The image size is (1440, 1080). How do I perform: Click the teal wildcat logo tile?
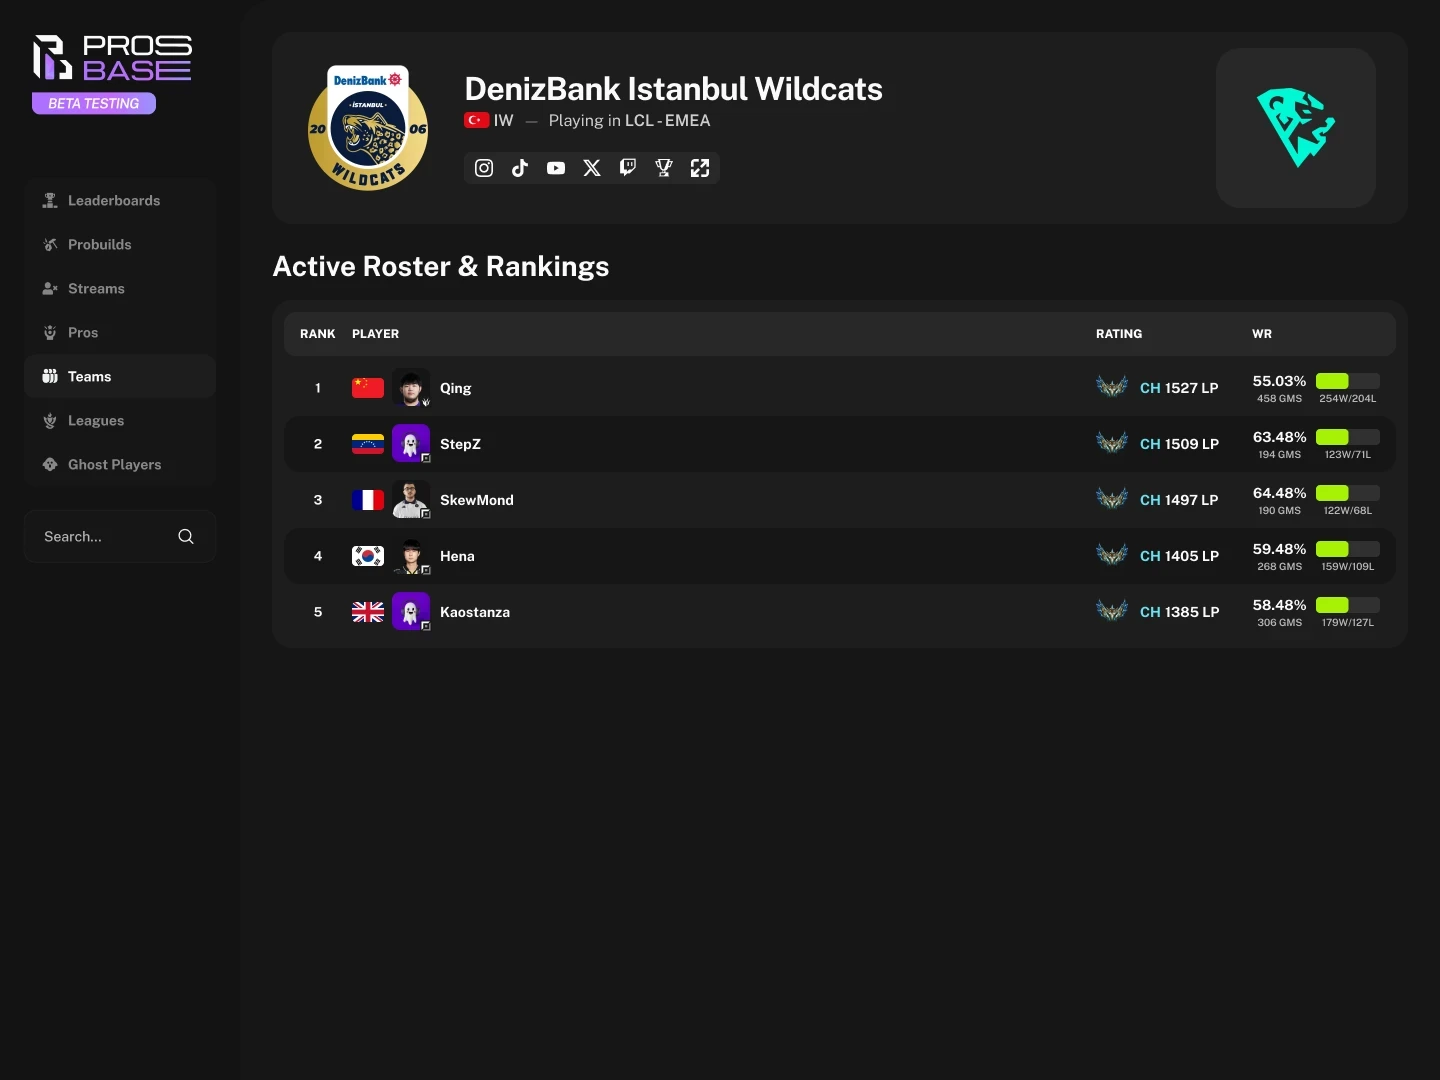(x=1296, y=128)
